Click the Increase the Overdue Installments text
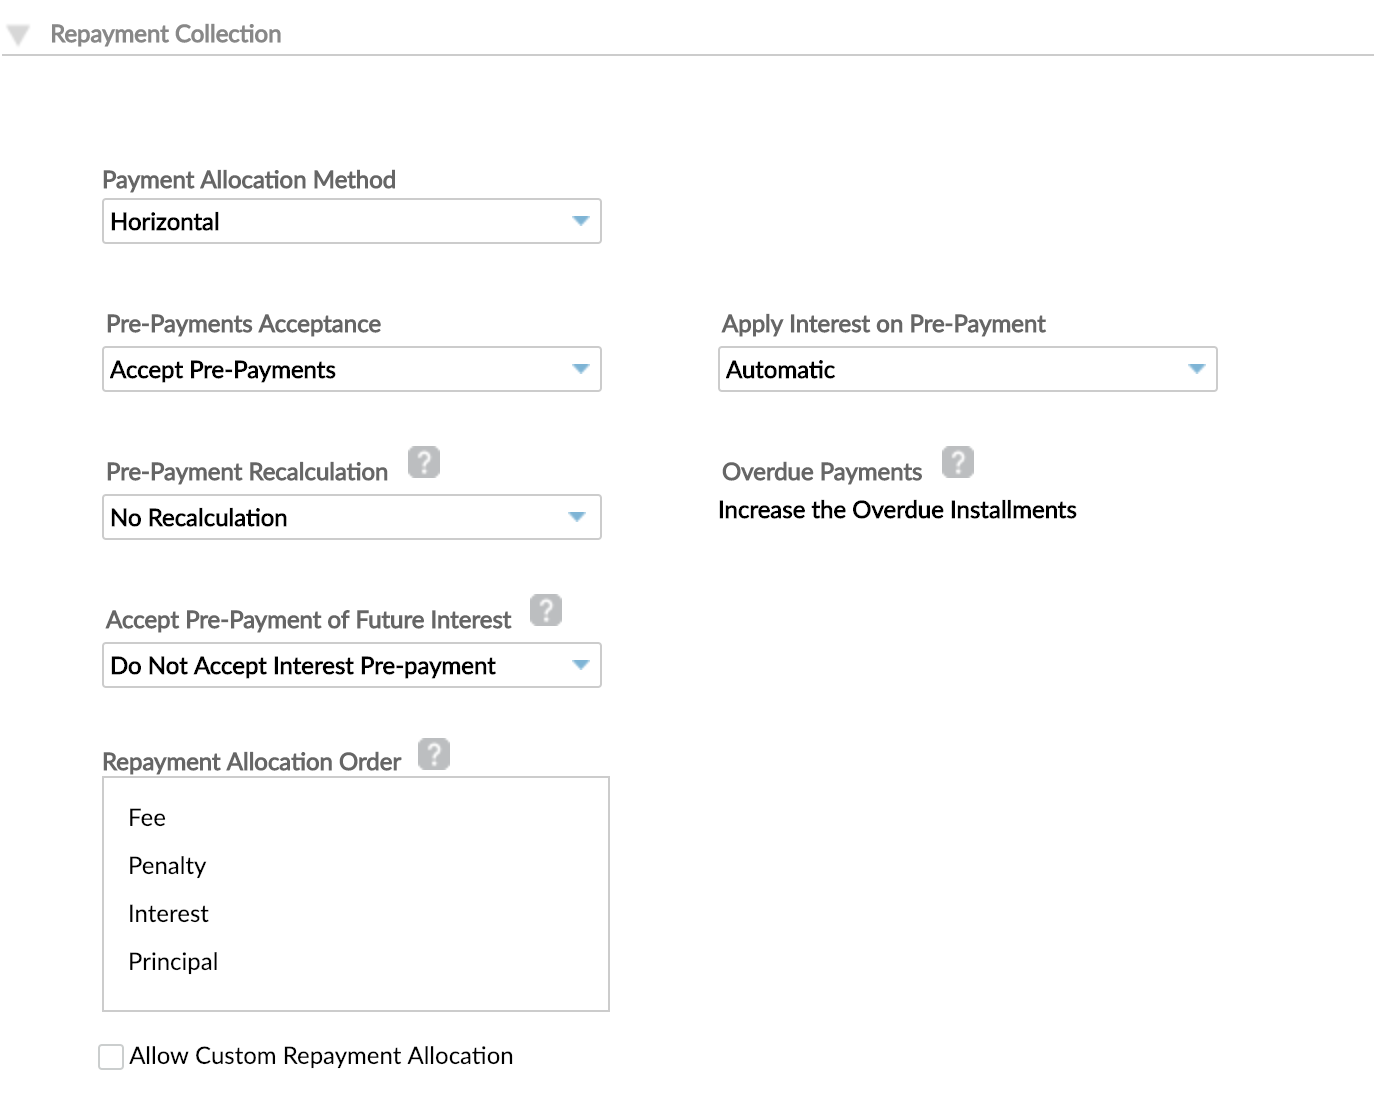This screenshot has height=1096, width=1380. click(x=897, y=510)
